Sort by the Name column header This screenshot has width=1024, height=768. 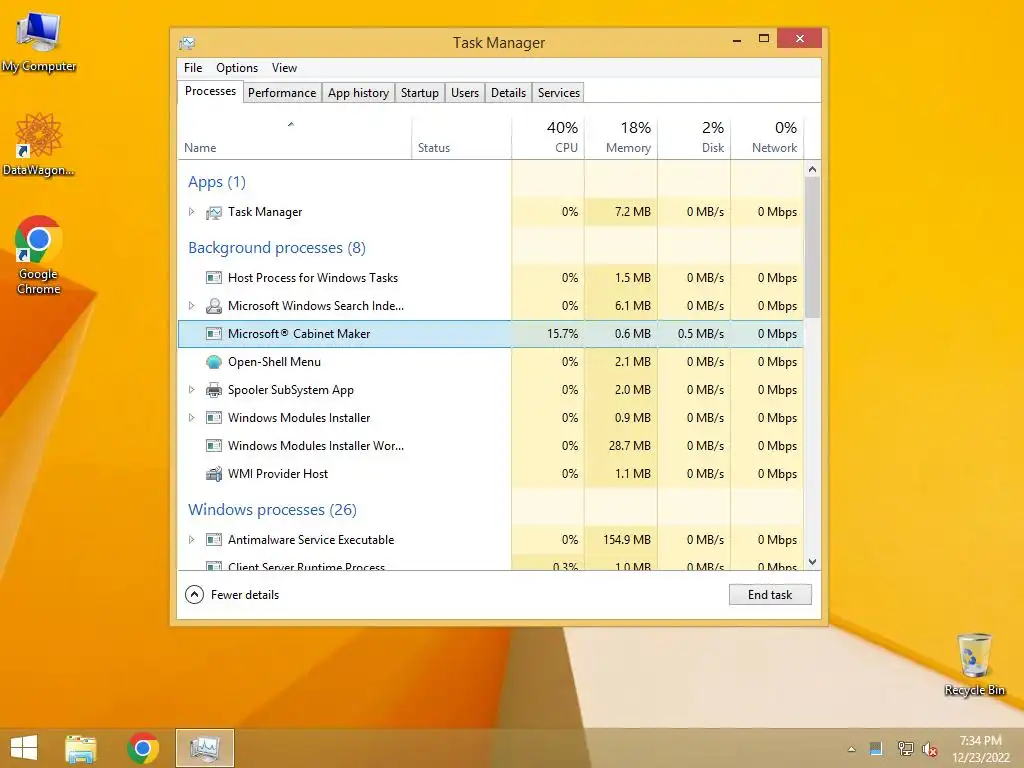coord(295,138)
